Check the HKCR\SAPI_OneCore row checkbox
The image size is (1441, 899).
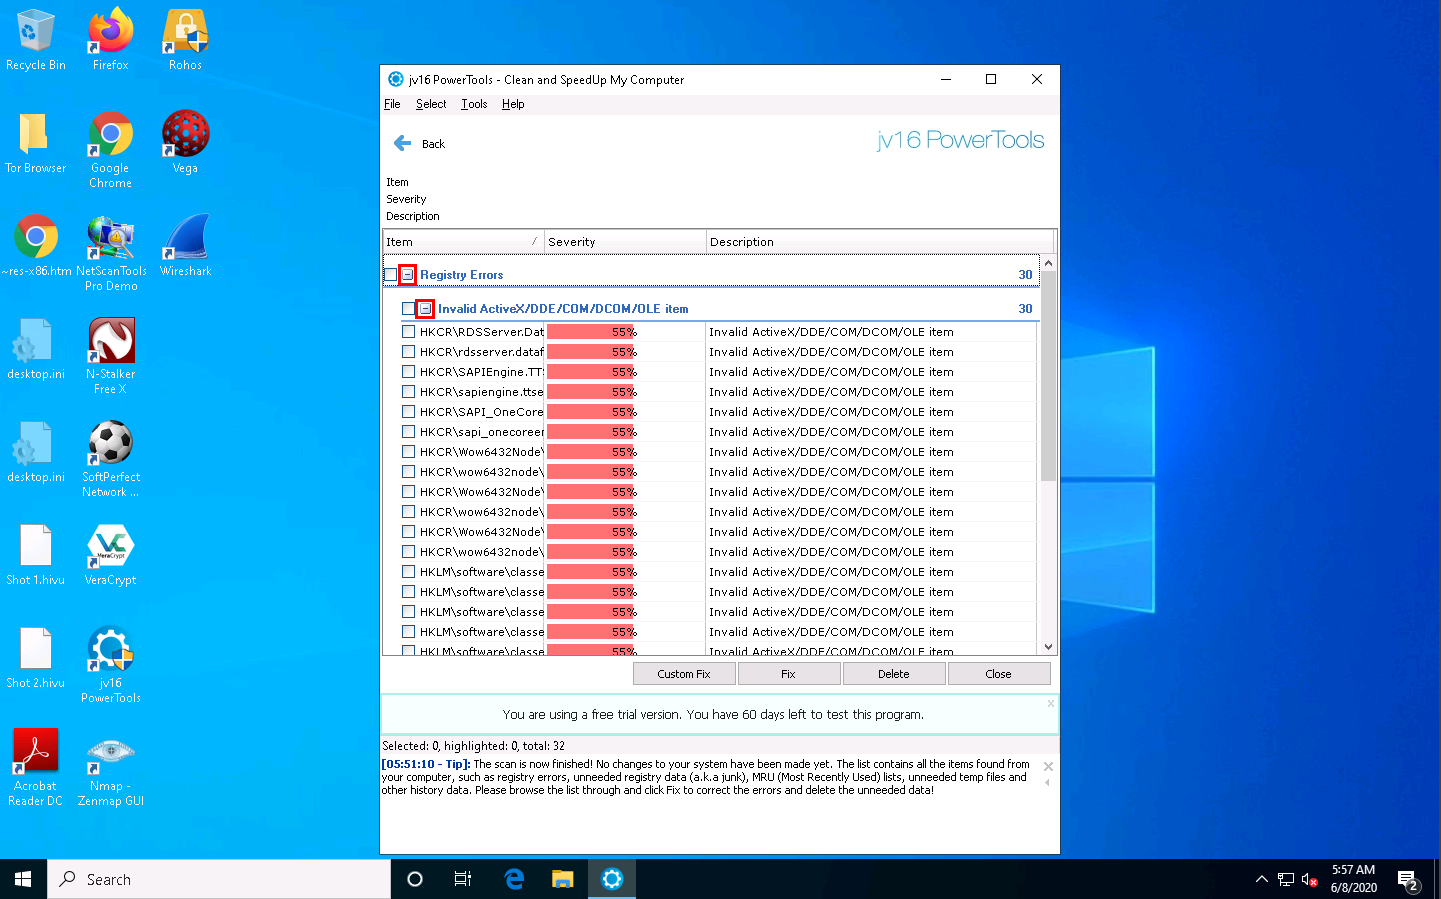408,411
